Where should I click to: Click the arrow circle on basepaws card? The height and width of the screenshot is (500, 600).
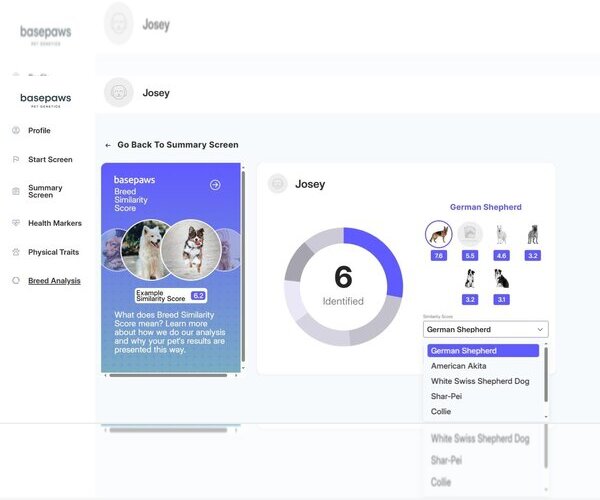click(215, 185)
